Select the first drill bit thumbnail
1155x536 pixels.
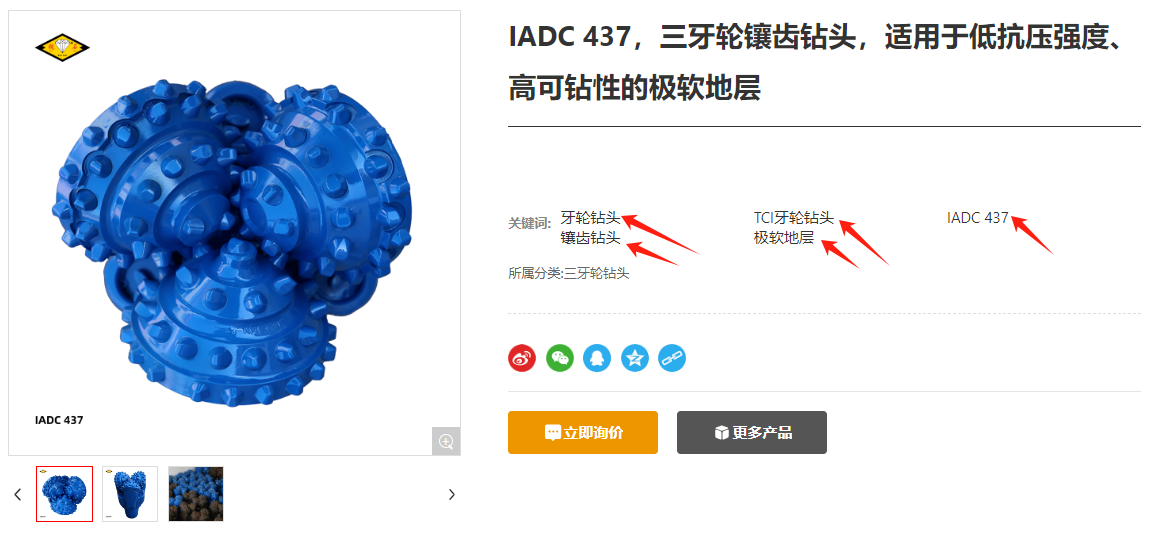click(x=64, y=494)
